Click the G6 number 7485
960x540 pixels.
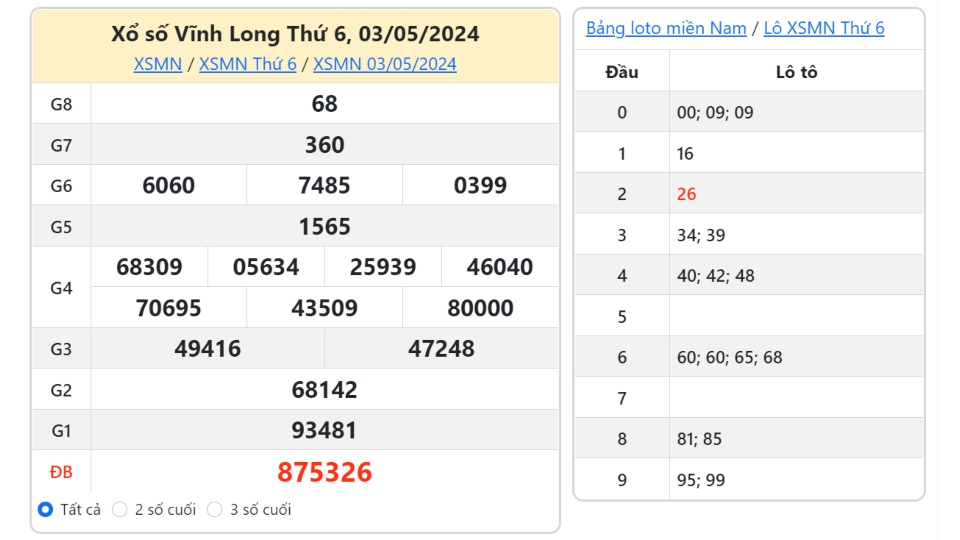(x=325, y=186)
